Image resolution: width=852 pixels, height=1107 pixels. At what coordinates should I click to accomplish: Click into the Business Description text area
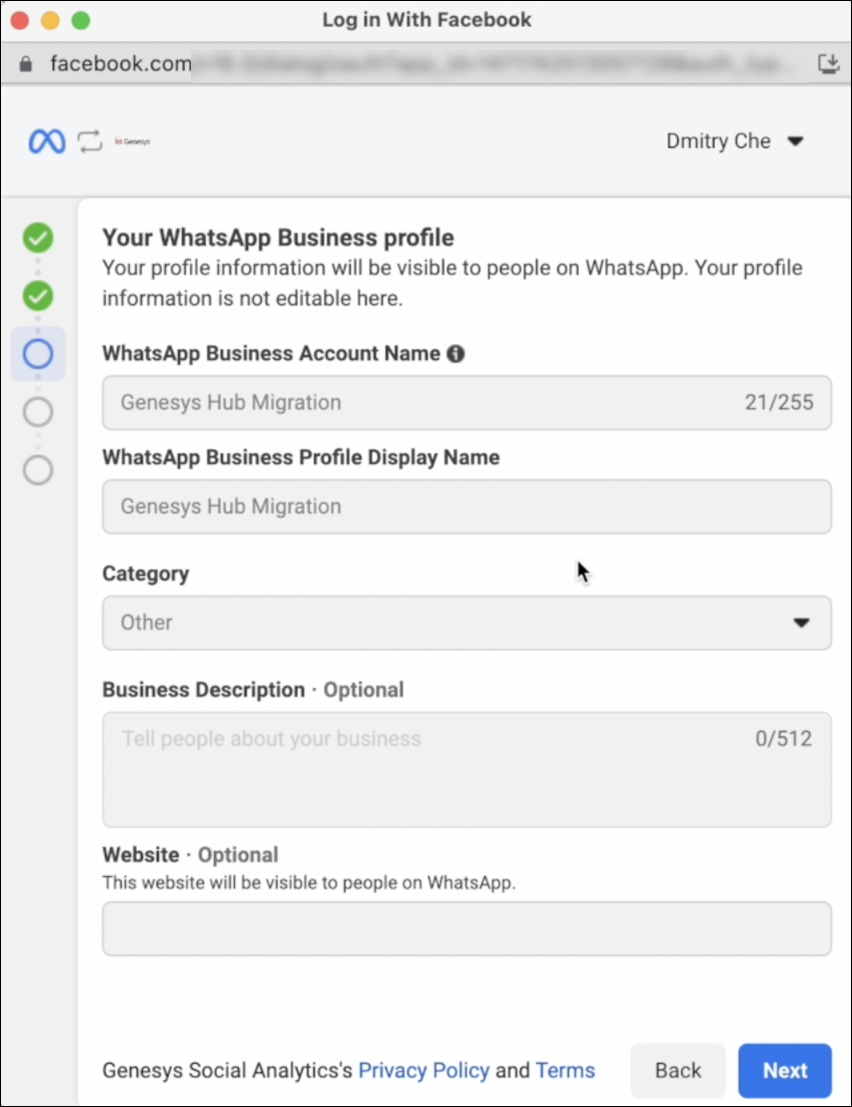(x=466, y=769)
